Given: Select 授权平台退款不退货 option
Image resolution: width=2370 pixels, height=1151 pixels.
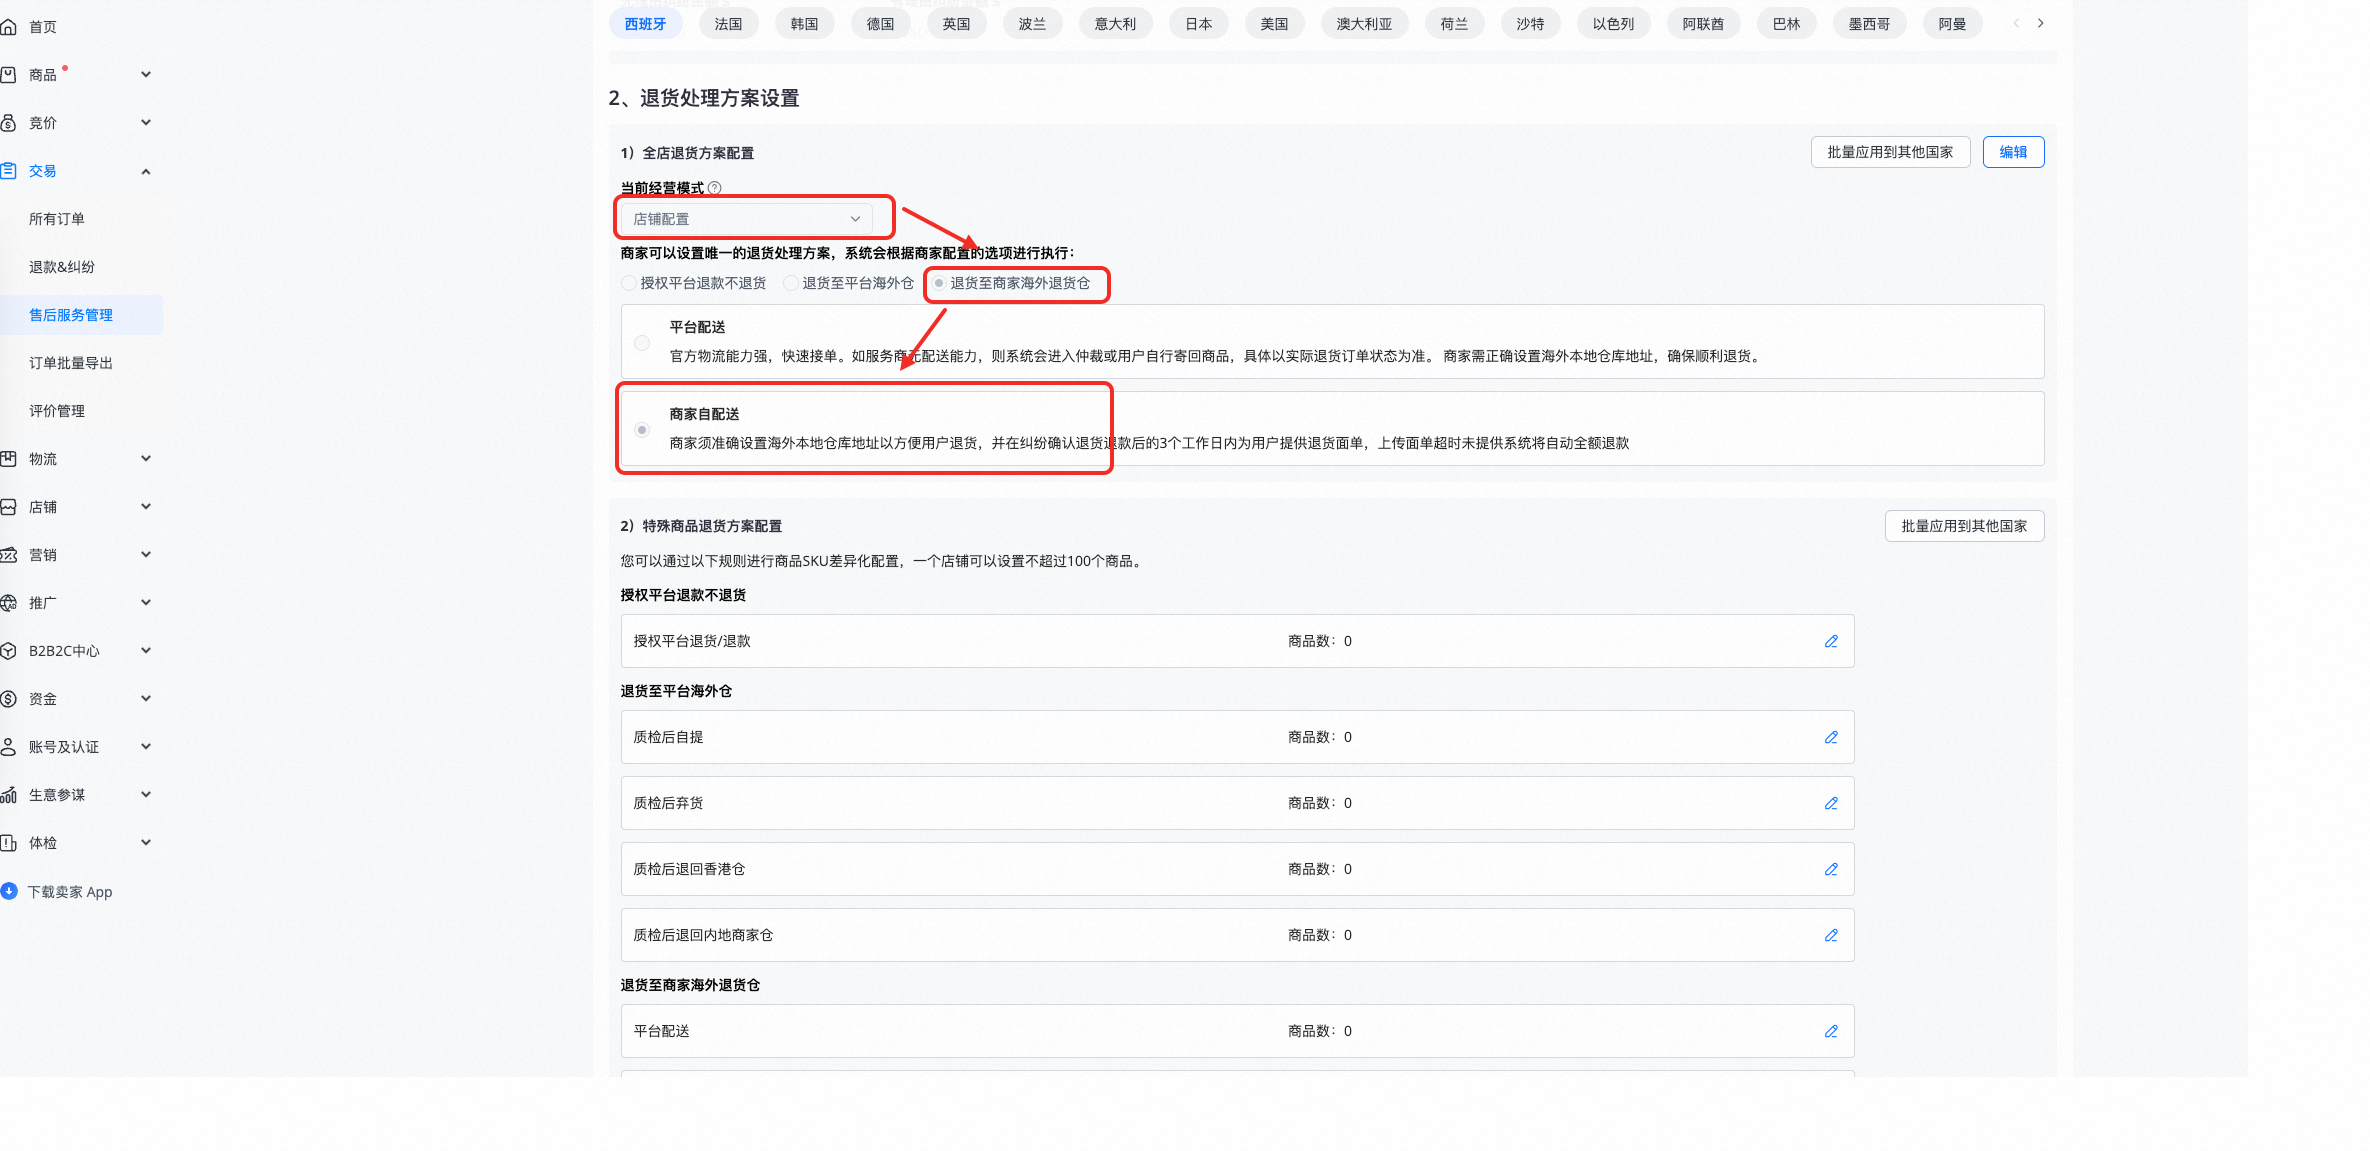Looking at the screenshot, I should (x=628, y=283).
